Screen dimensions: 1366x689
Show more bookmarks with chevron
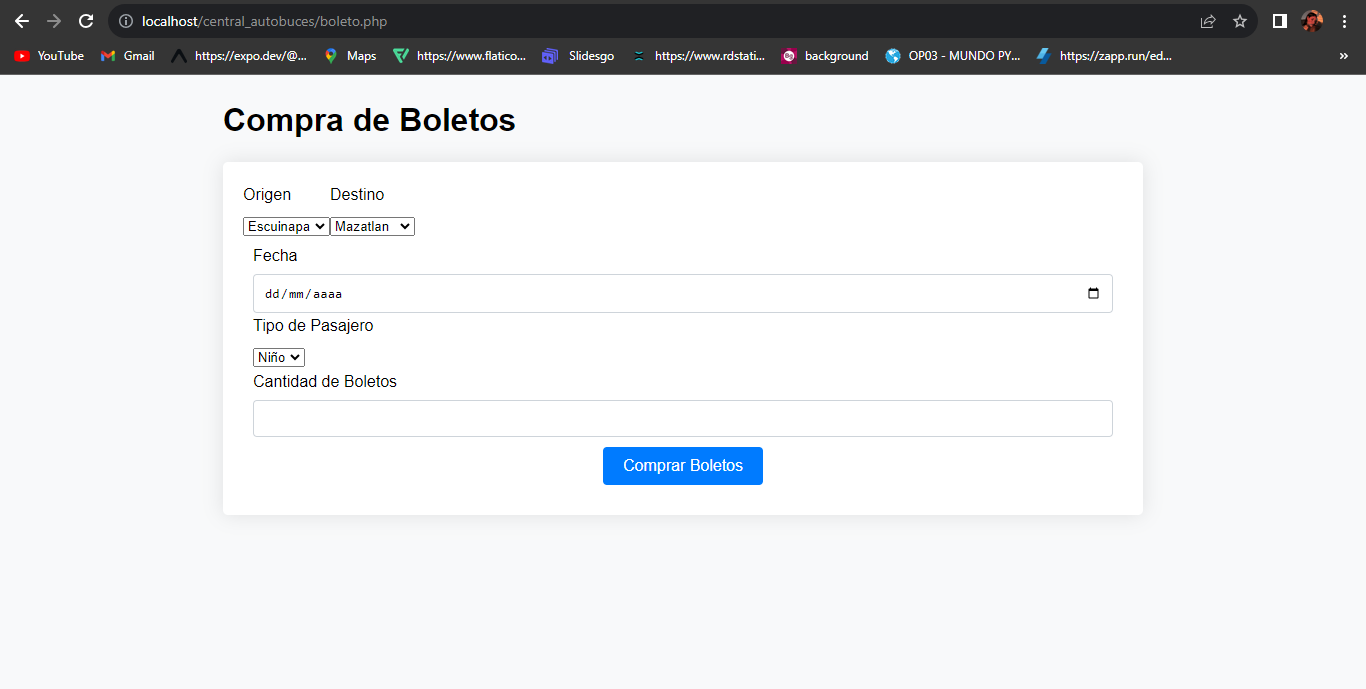tap(1343, 56)
